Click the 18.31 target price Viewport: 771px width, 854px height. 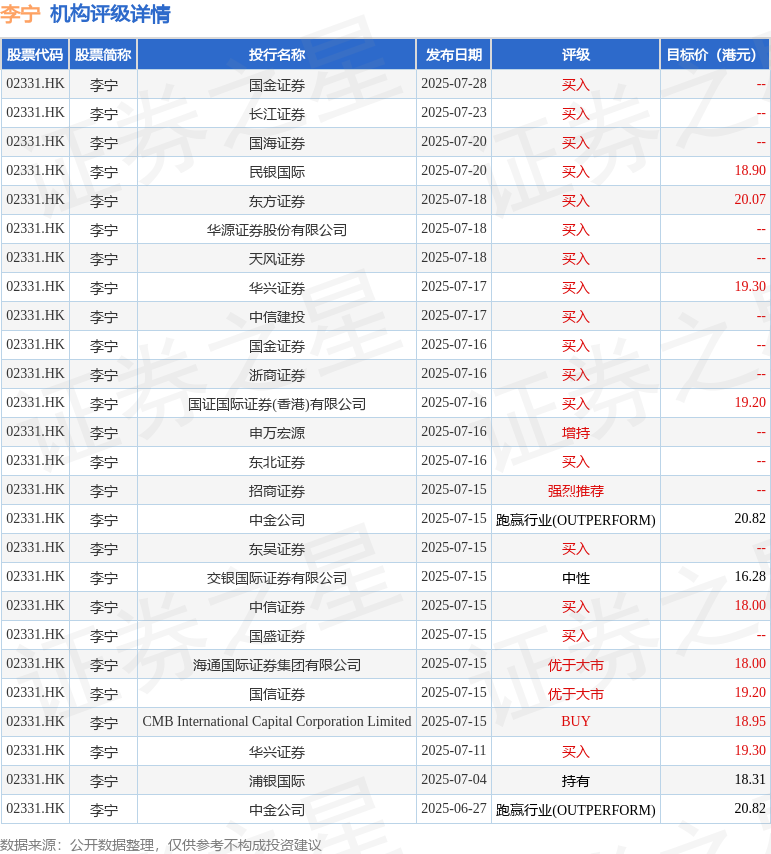(x=750, y=779)
